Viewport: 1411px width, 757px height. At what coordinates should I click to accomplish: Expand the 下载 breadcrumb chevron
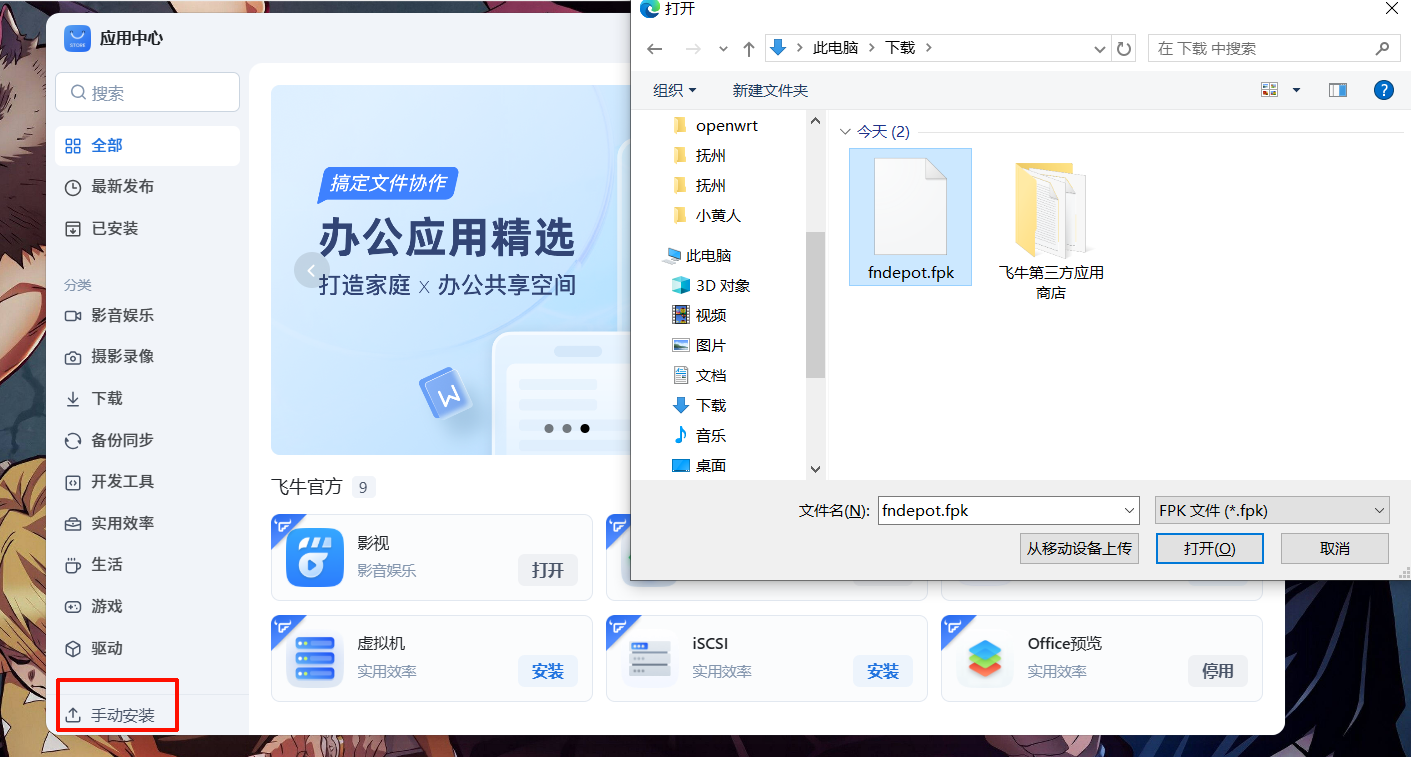coord(929,48)
